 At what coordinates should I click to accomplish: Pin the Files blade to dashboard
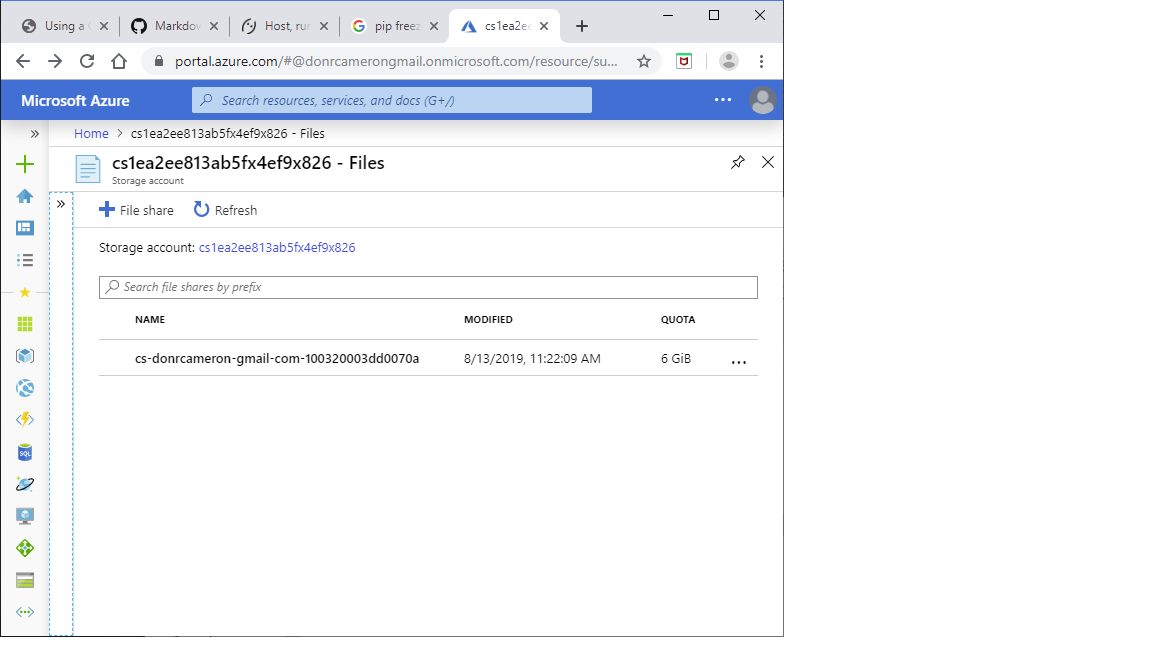[x=738, y=162]
